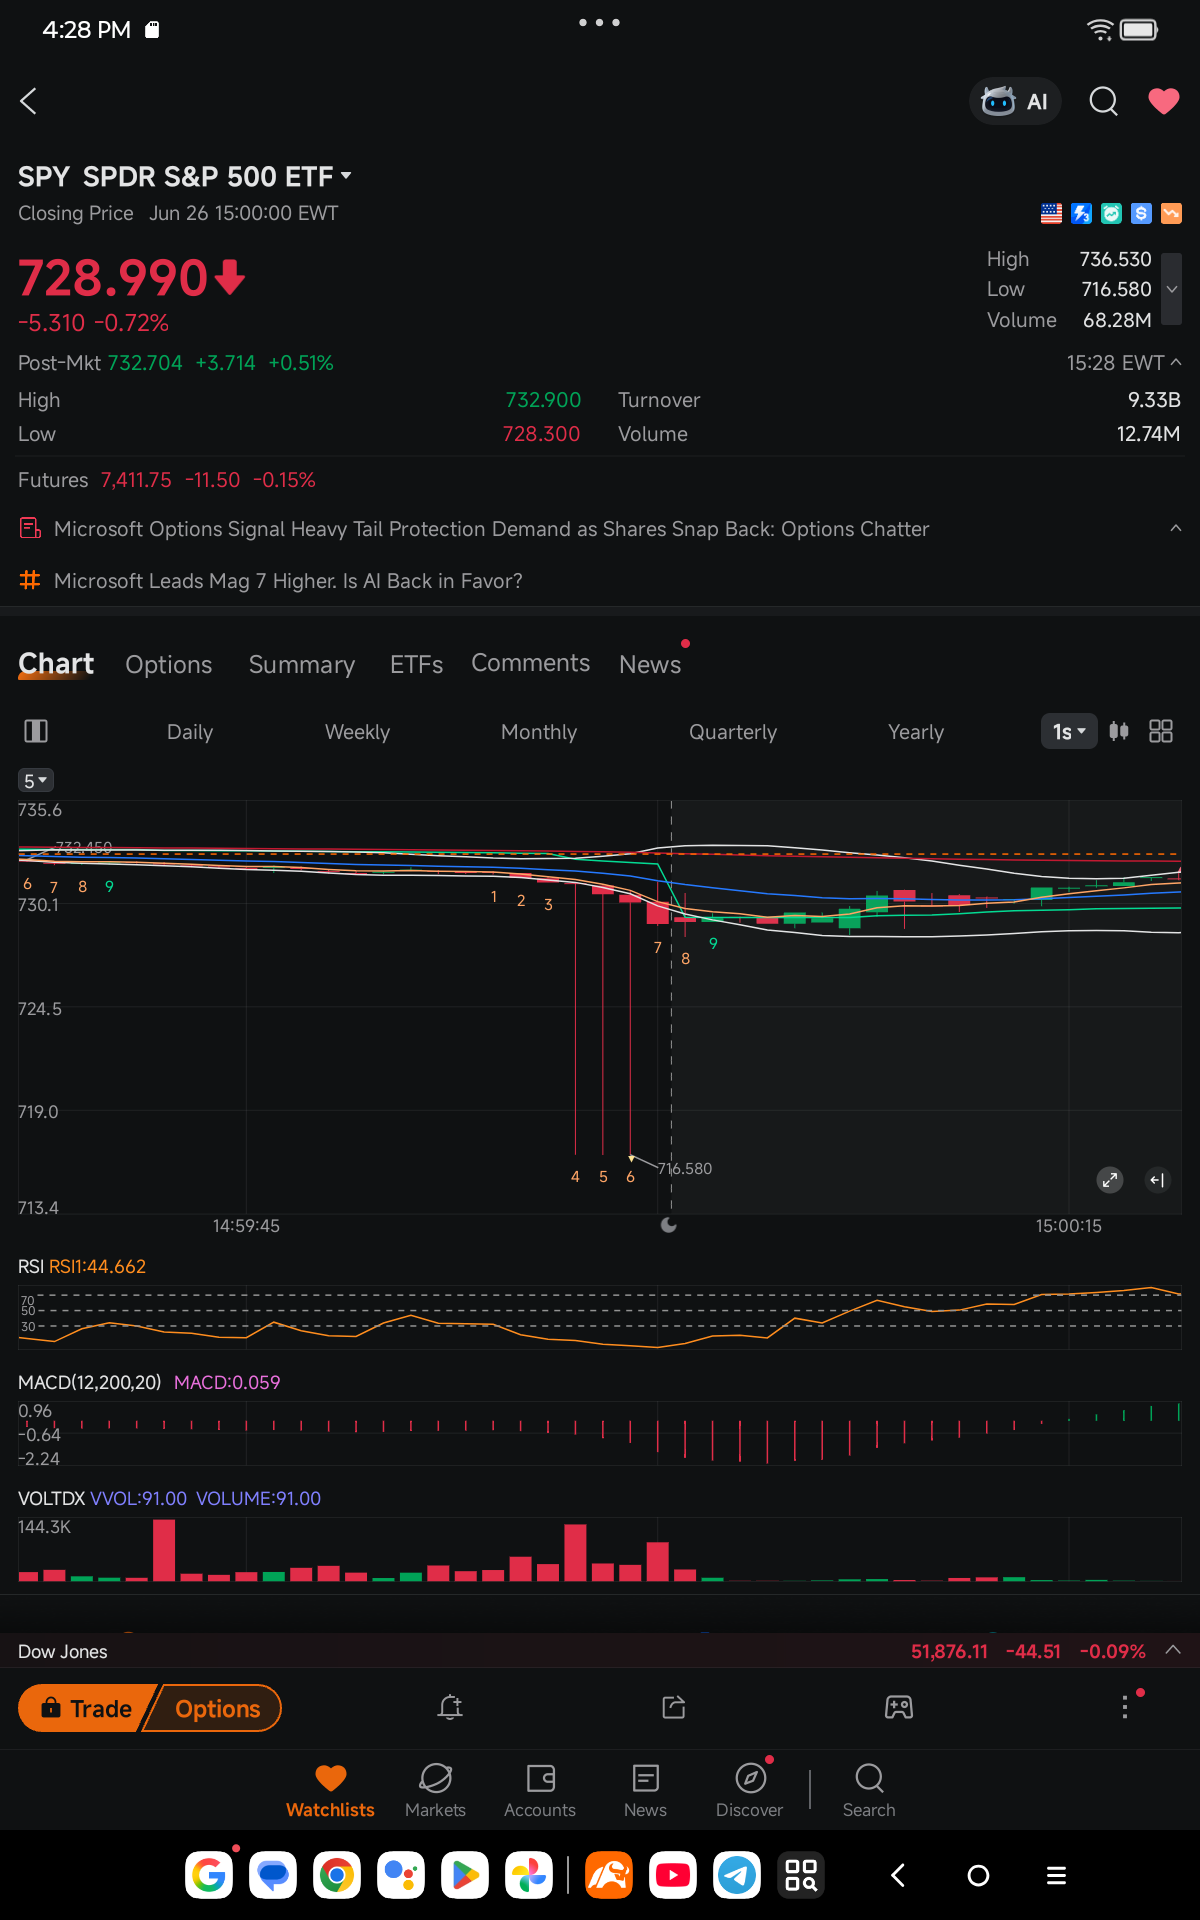Viewport: 1200px width, 1920px height.
Task: Open the 5 chart dropdown
Action: pos(36,780)
